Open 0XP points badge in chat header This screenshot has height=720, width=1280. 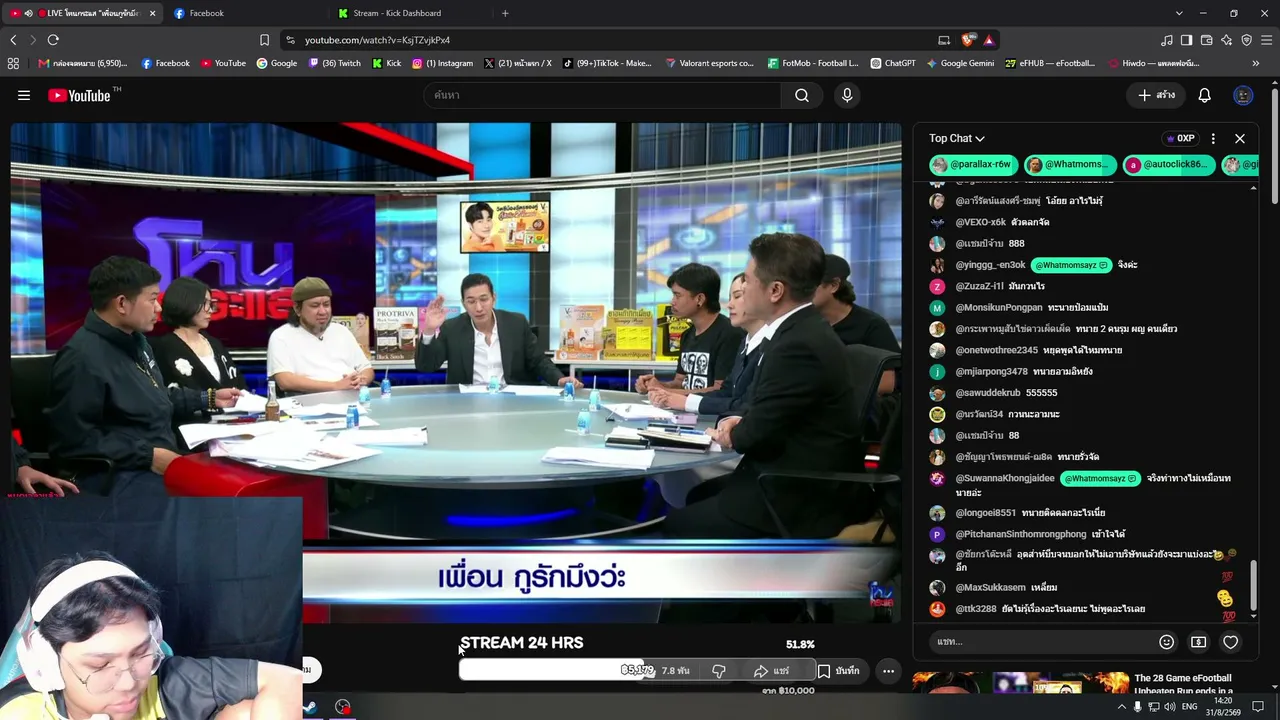pos(1180,138)
